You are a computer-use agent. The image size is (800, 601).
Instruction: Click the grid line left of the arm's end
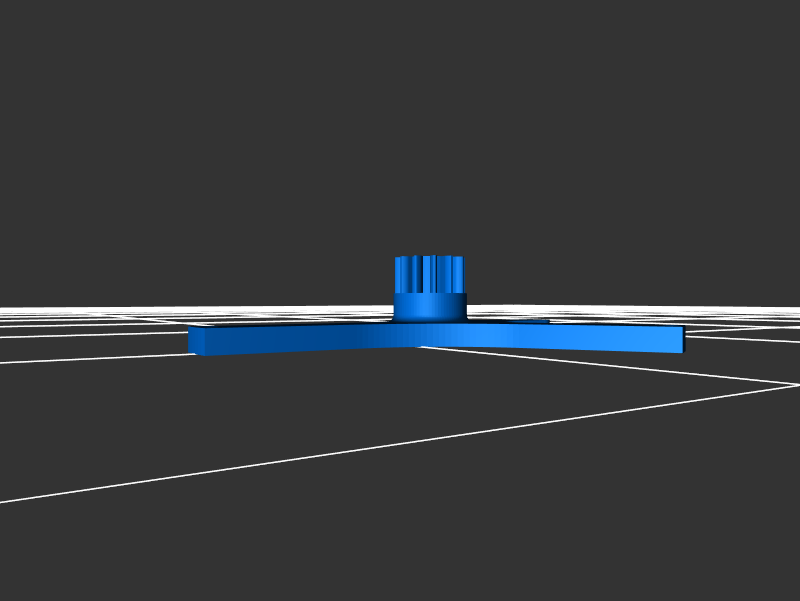click(x=100, y=357)
